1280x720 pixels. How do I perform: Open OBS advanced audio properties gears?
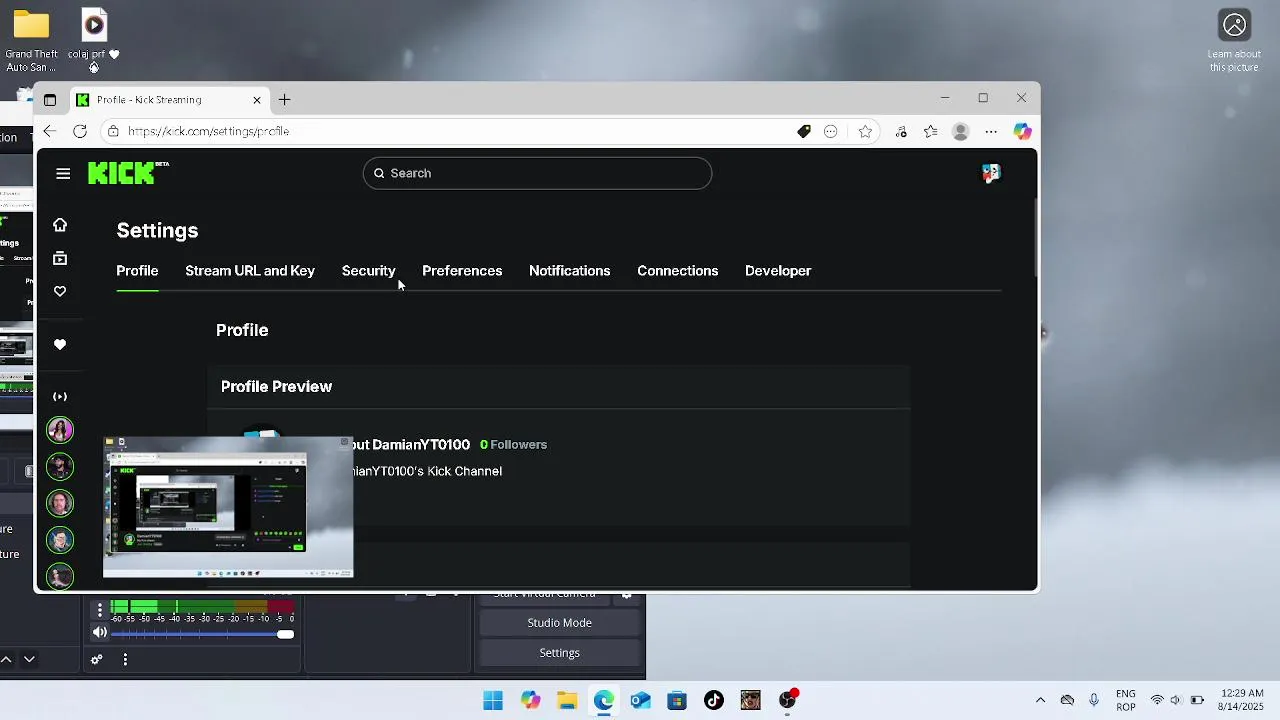click(97, 659)
